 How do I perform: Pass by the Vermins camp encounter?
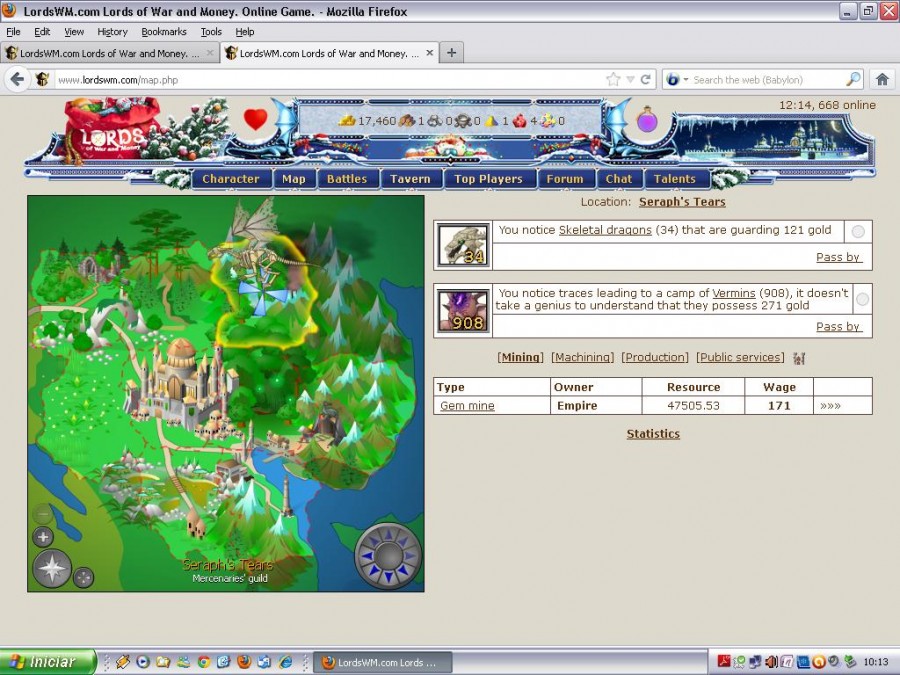(x=838, y=326)
